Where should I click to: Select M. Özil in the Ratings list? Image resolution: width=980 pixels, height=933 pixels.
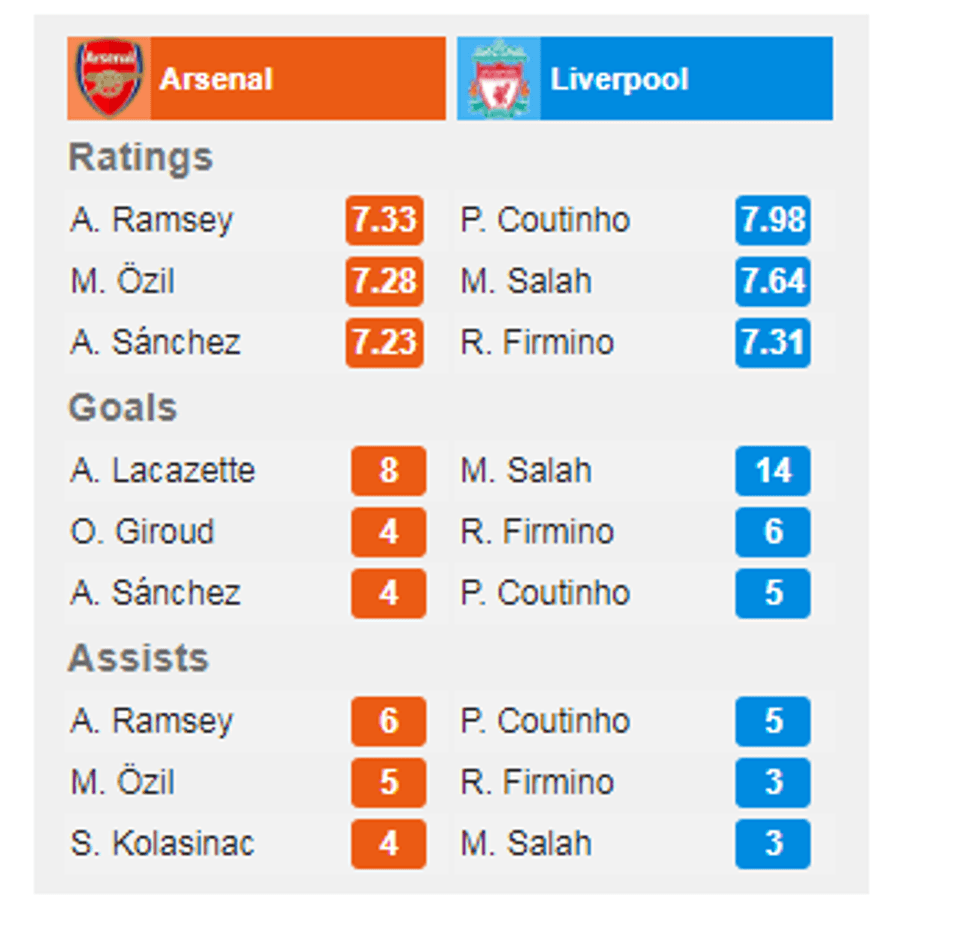point(122,281)
